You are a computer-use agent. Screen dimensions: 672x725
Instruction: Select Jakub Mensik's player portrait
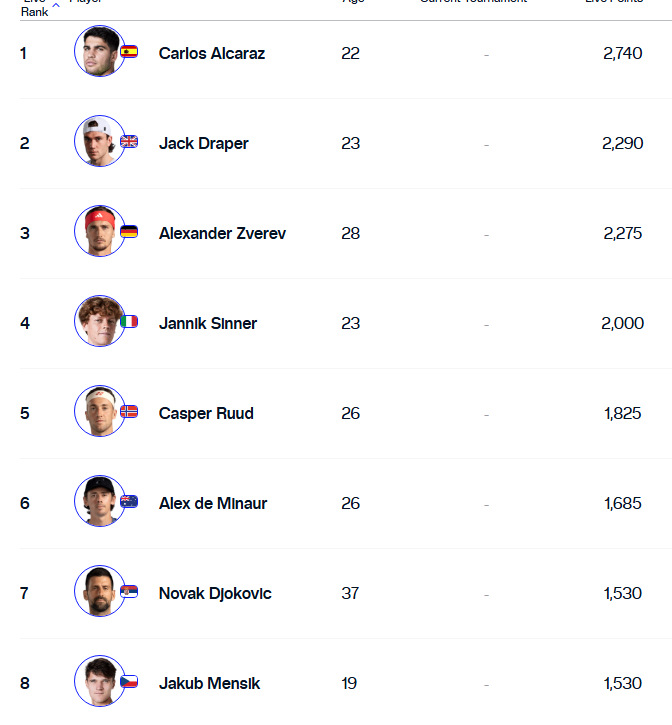coord(99,681)
